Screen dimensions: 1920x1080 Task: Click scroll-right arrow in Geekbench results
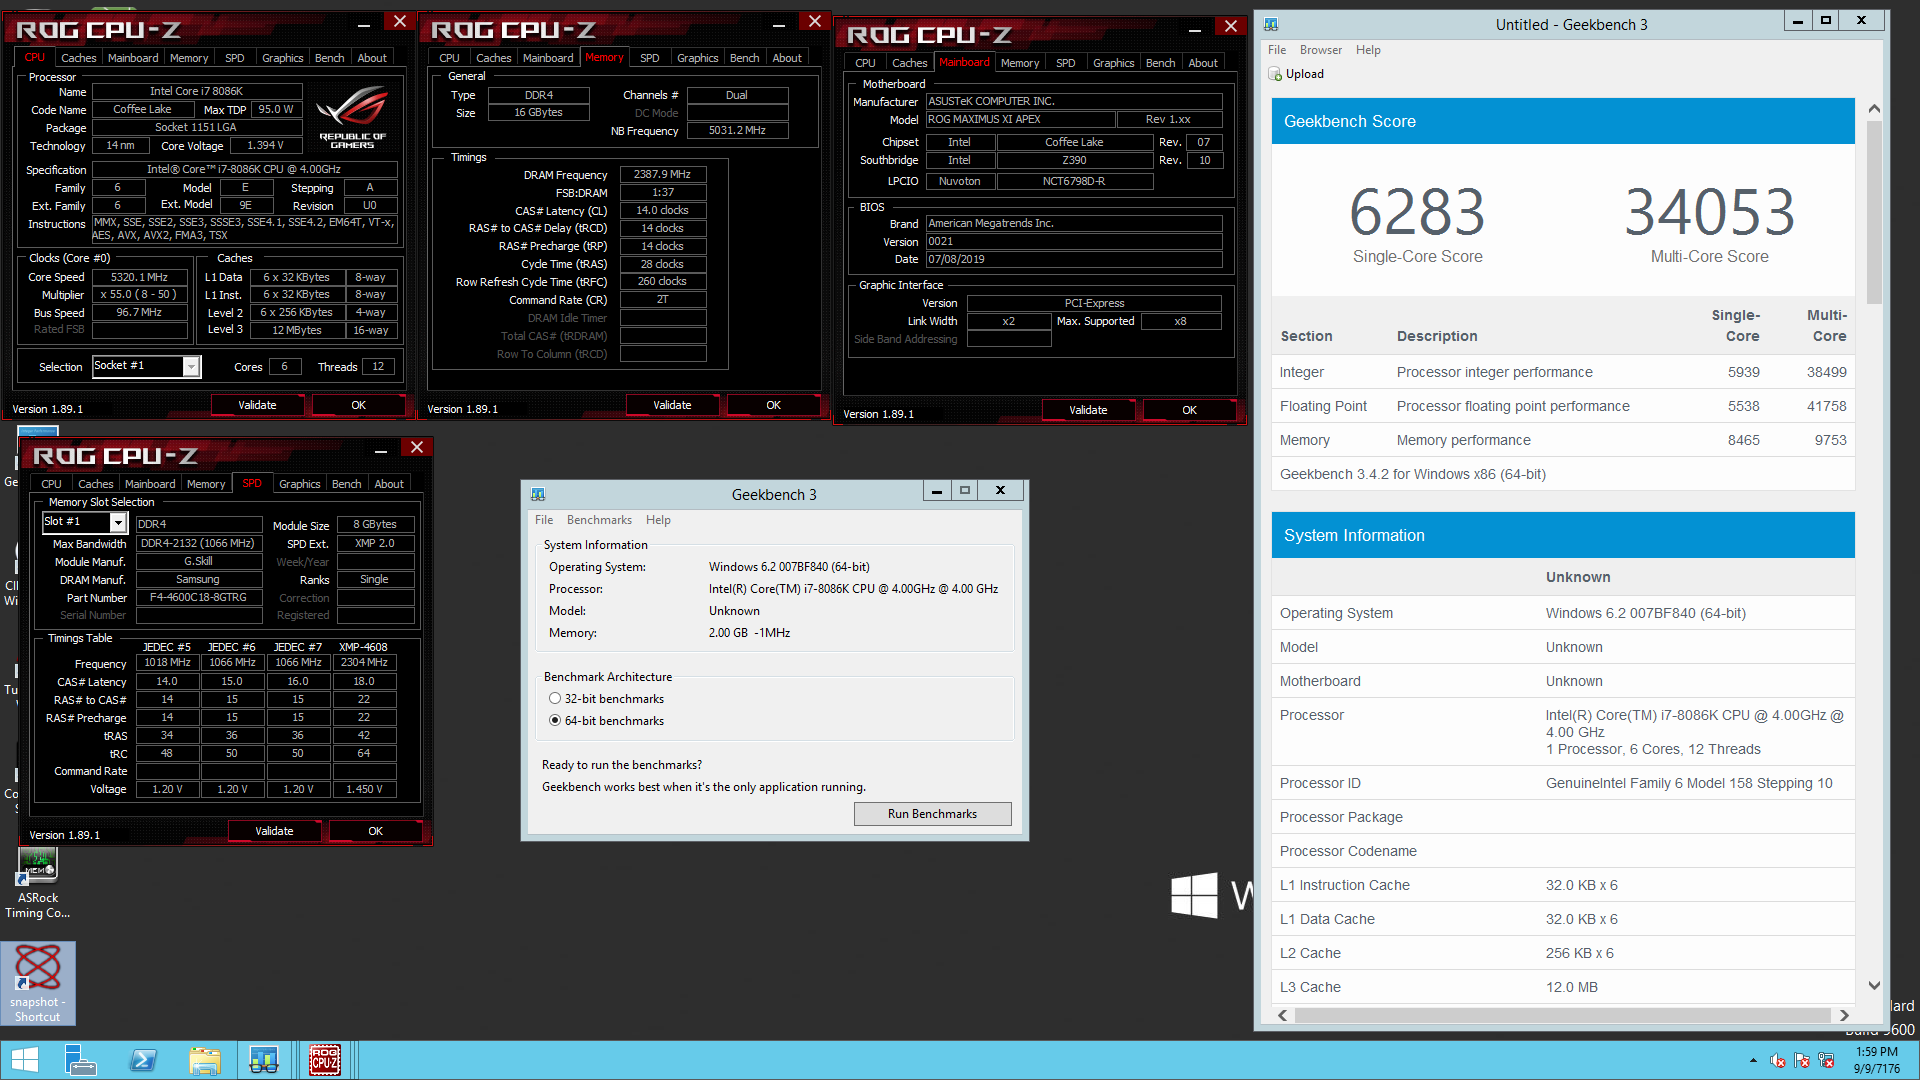point(1844,1015)
